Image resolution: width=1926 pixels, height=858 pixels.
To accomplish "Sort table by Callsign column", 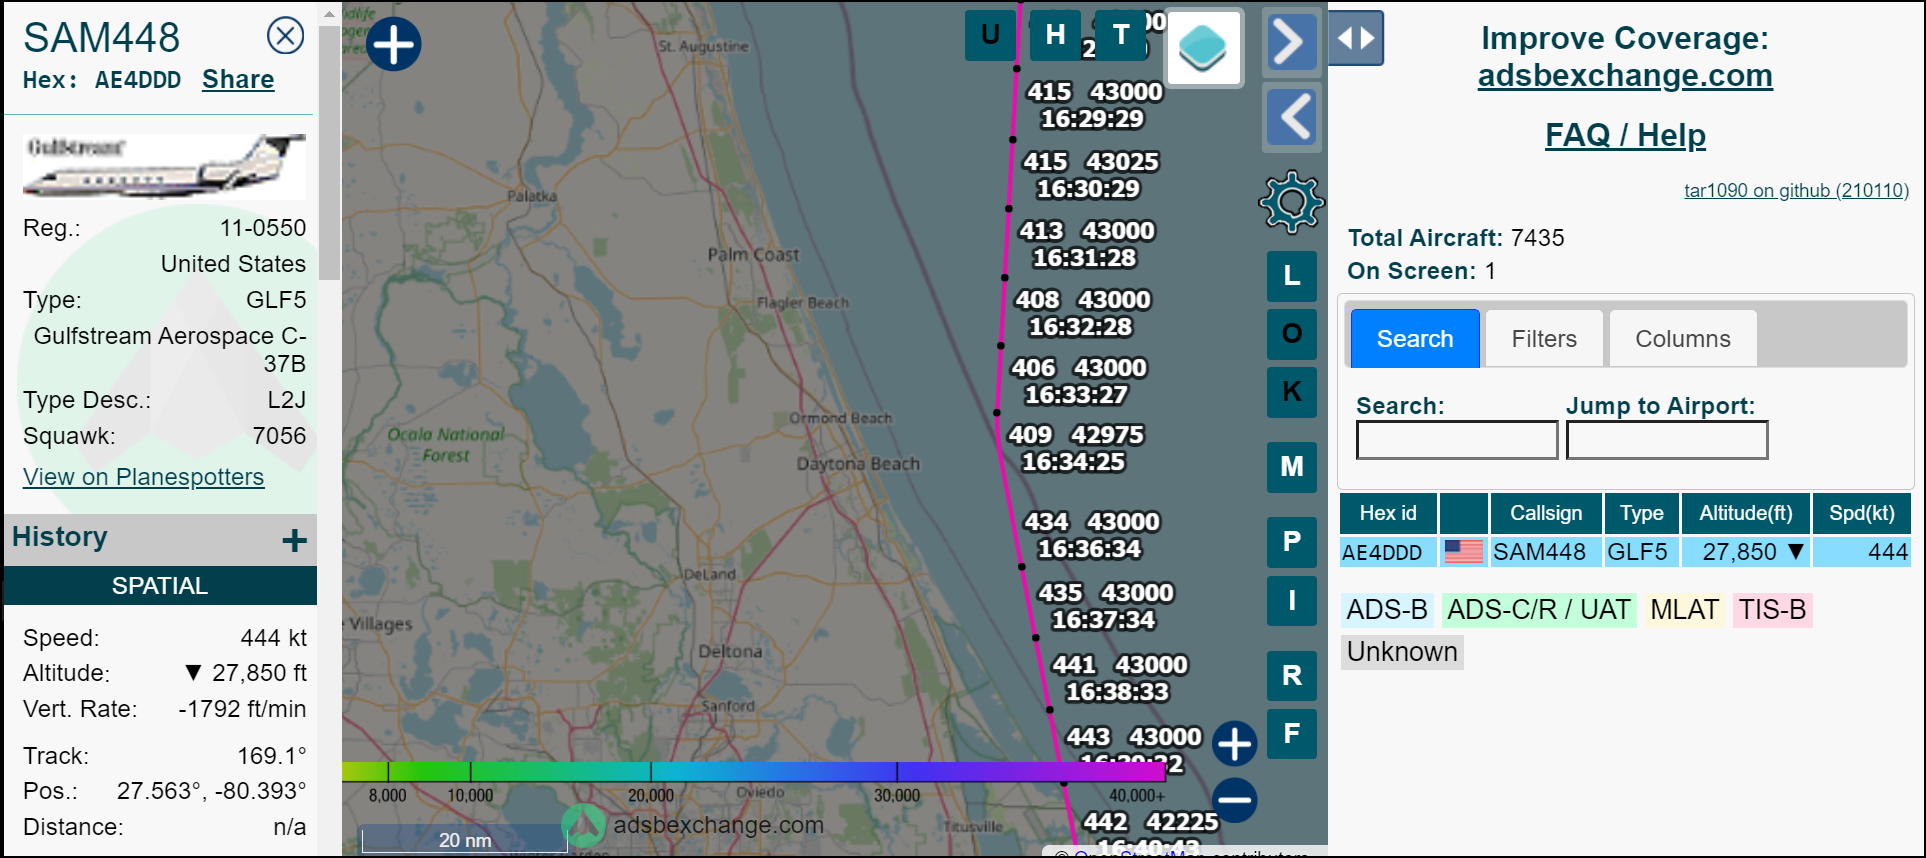I will click(1546, 513).
